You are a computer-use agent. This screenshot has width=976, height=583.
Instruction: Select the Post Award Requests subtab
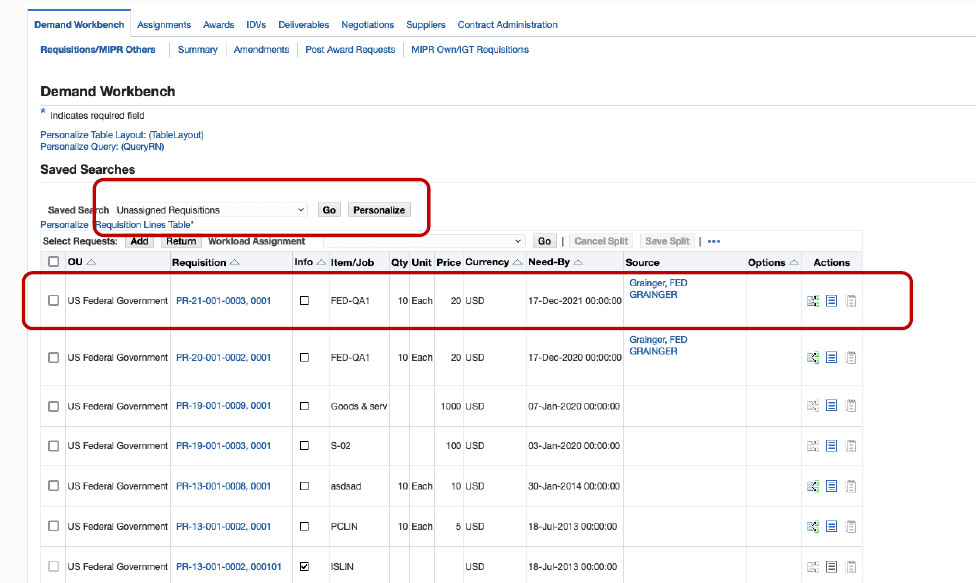350,50
